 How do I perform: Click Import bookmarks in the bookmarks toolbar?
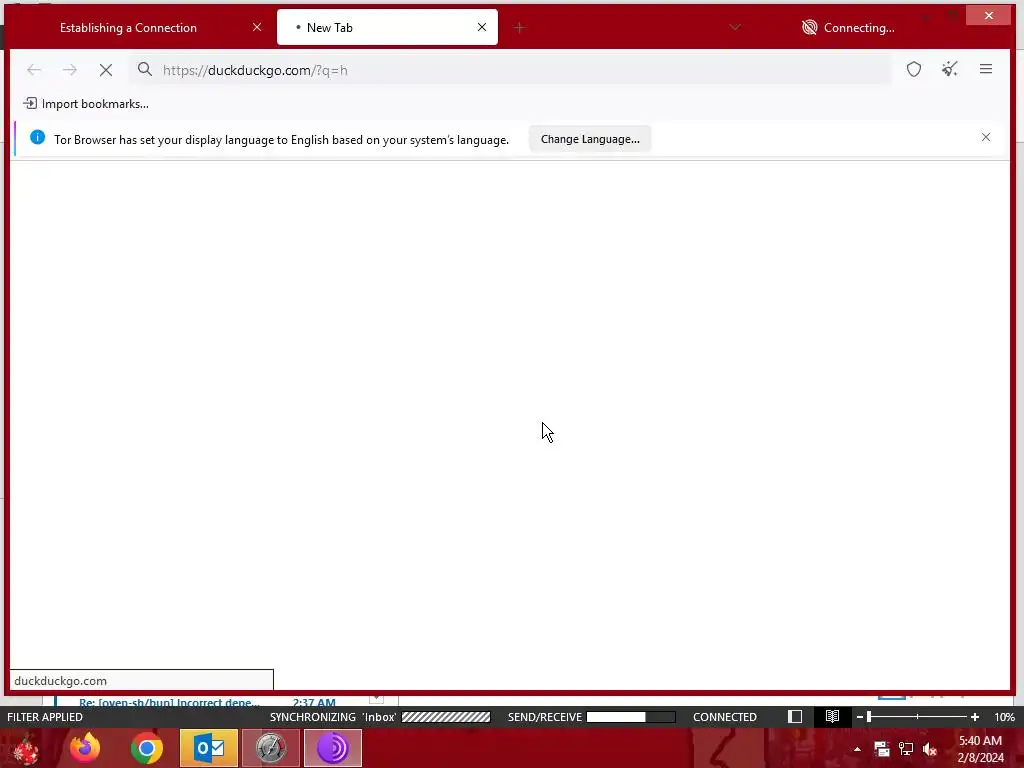click(86, 104)
